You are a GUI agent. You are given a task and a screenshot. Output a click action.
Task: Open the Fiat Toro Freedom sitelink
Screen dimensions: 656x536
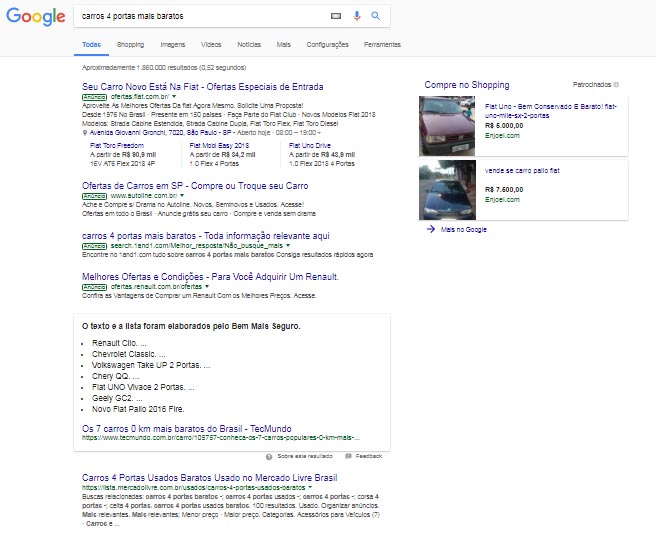tap(117, 146)
